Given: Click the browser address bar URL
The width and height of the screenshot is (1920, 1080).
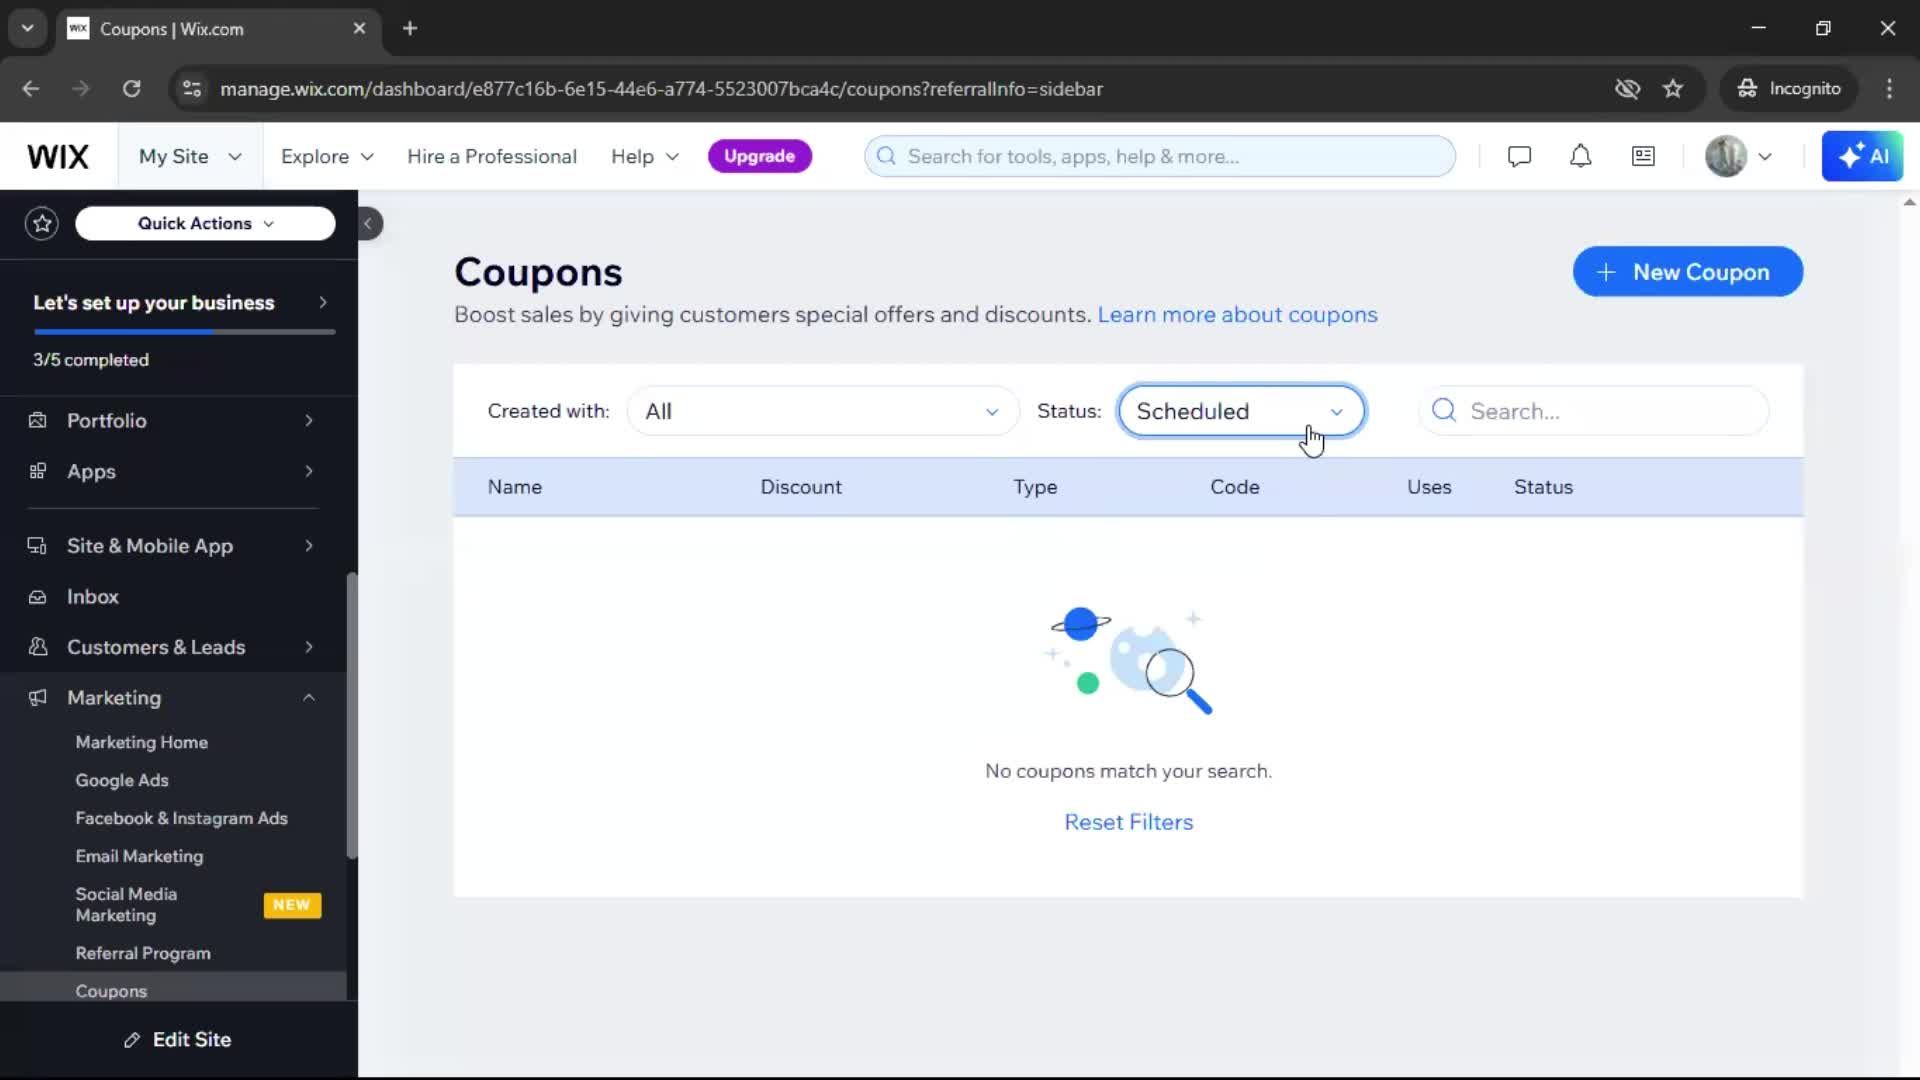Looking at the screenshot, I should [661, 89].
